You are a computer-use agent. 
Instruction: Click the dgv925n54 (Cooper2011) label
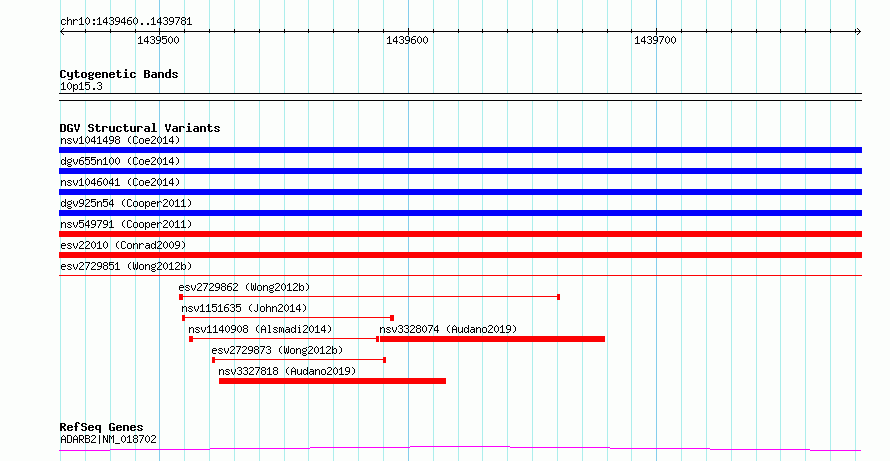coord(126,203)
